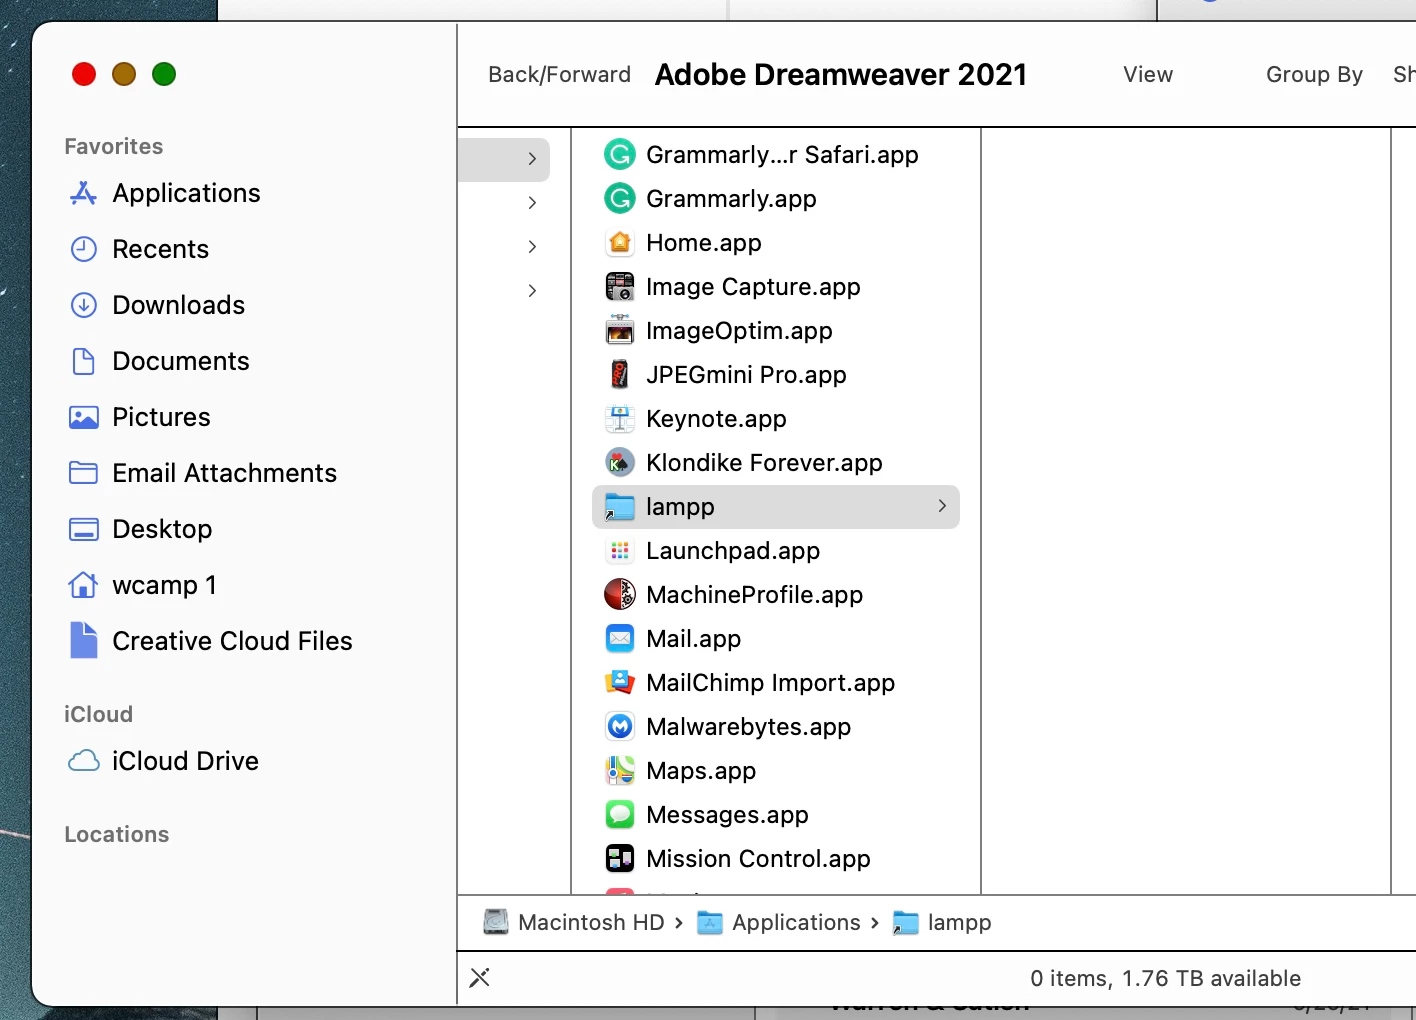This screenshot has width=1416, height=1020.
Task: Select the Malwarebytes.app icon
Action: point(620,727)
